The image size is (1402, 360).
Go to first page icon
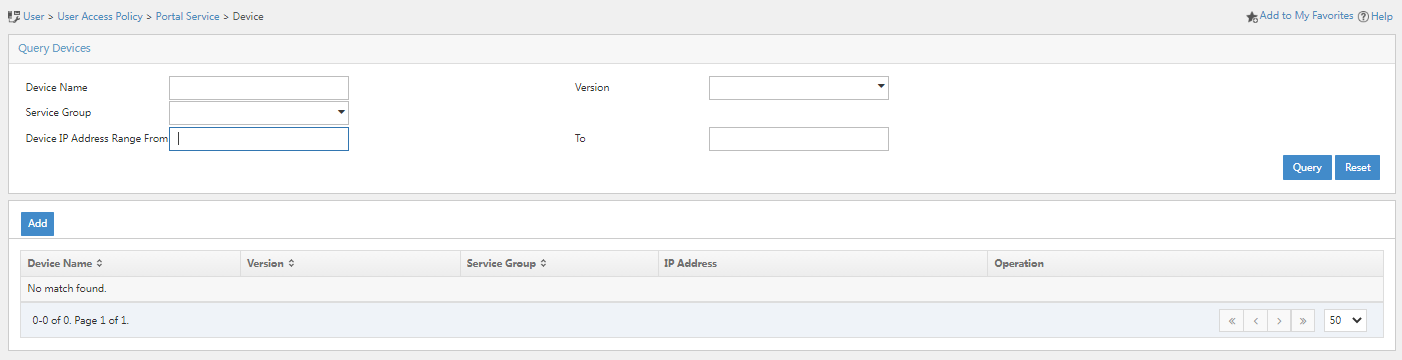[x=1231, y=321]
